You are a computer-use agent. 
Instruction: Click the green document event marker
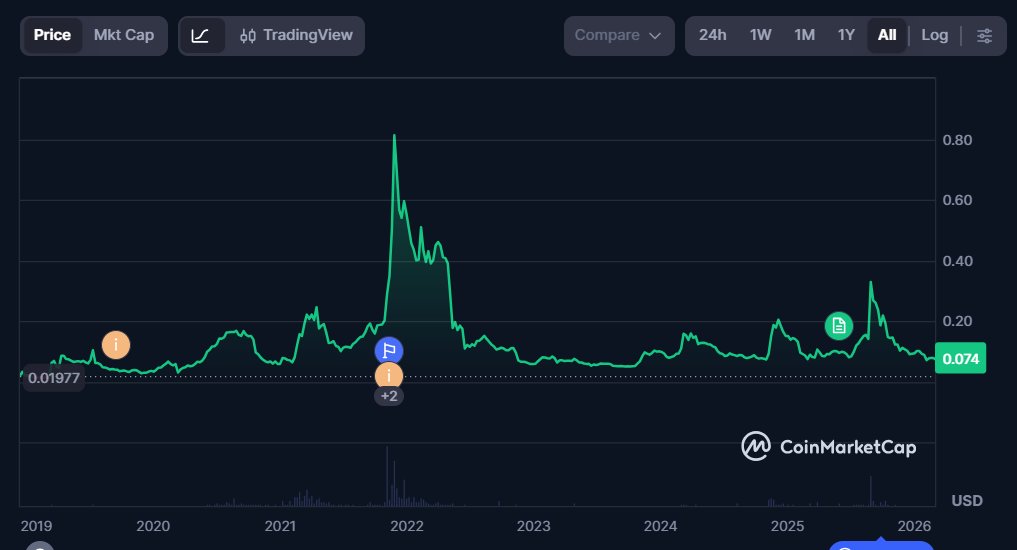(839, 324)
